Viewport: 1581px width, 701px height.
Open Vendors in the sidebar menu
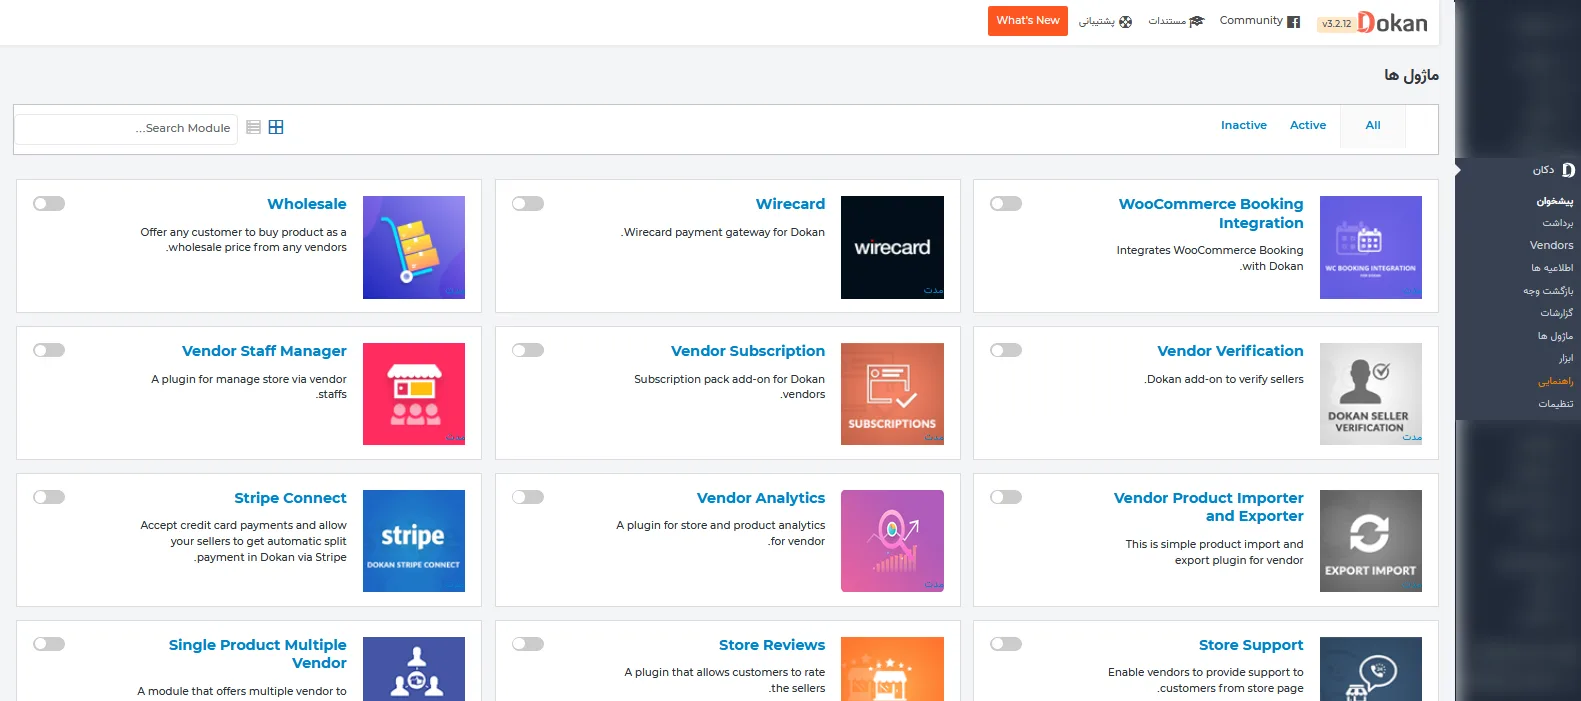click(1551, 245)
